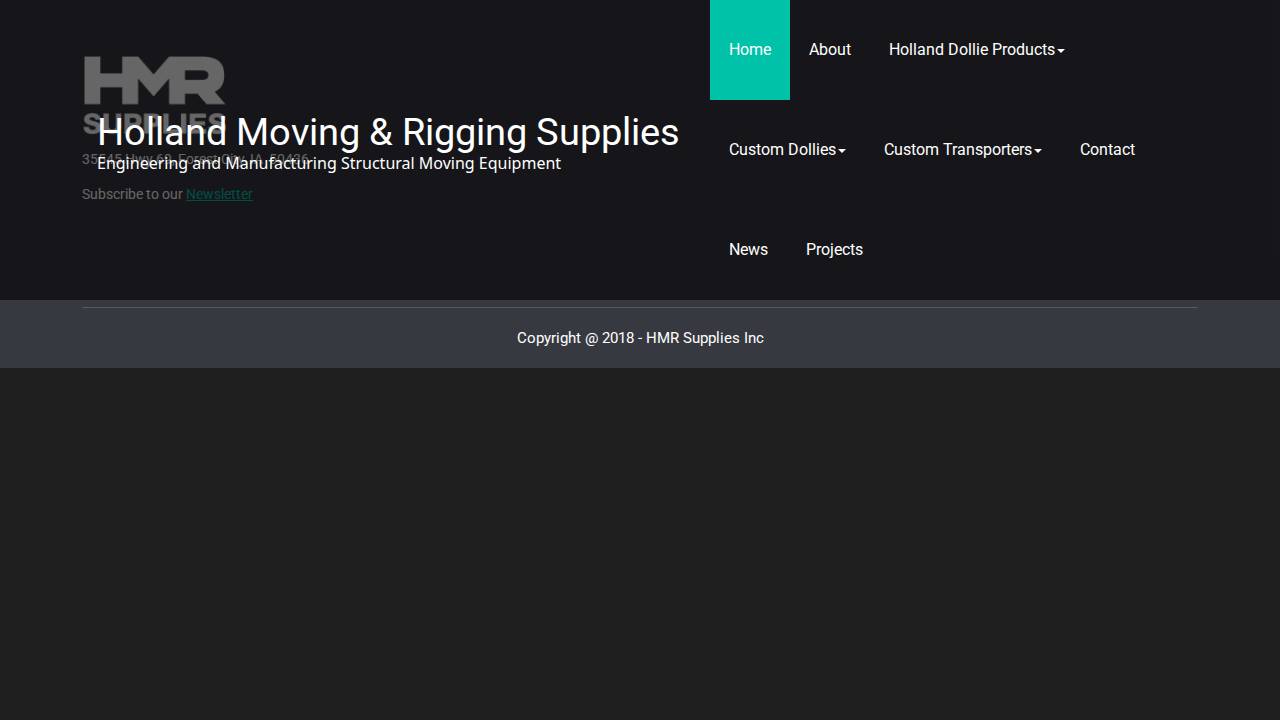1280x720 pixels.
Task: Click the Custom Transporters caret arrow
Action: pos(1039,150)
